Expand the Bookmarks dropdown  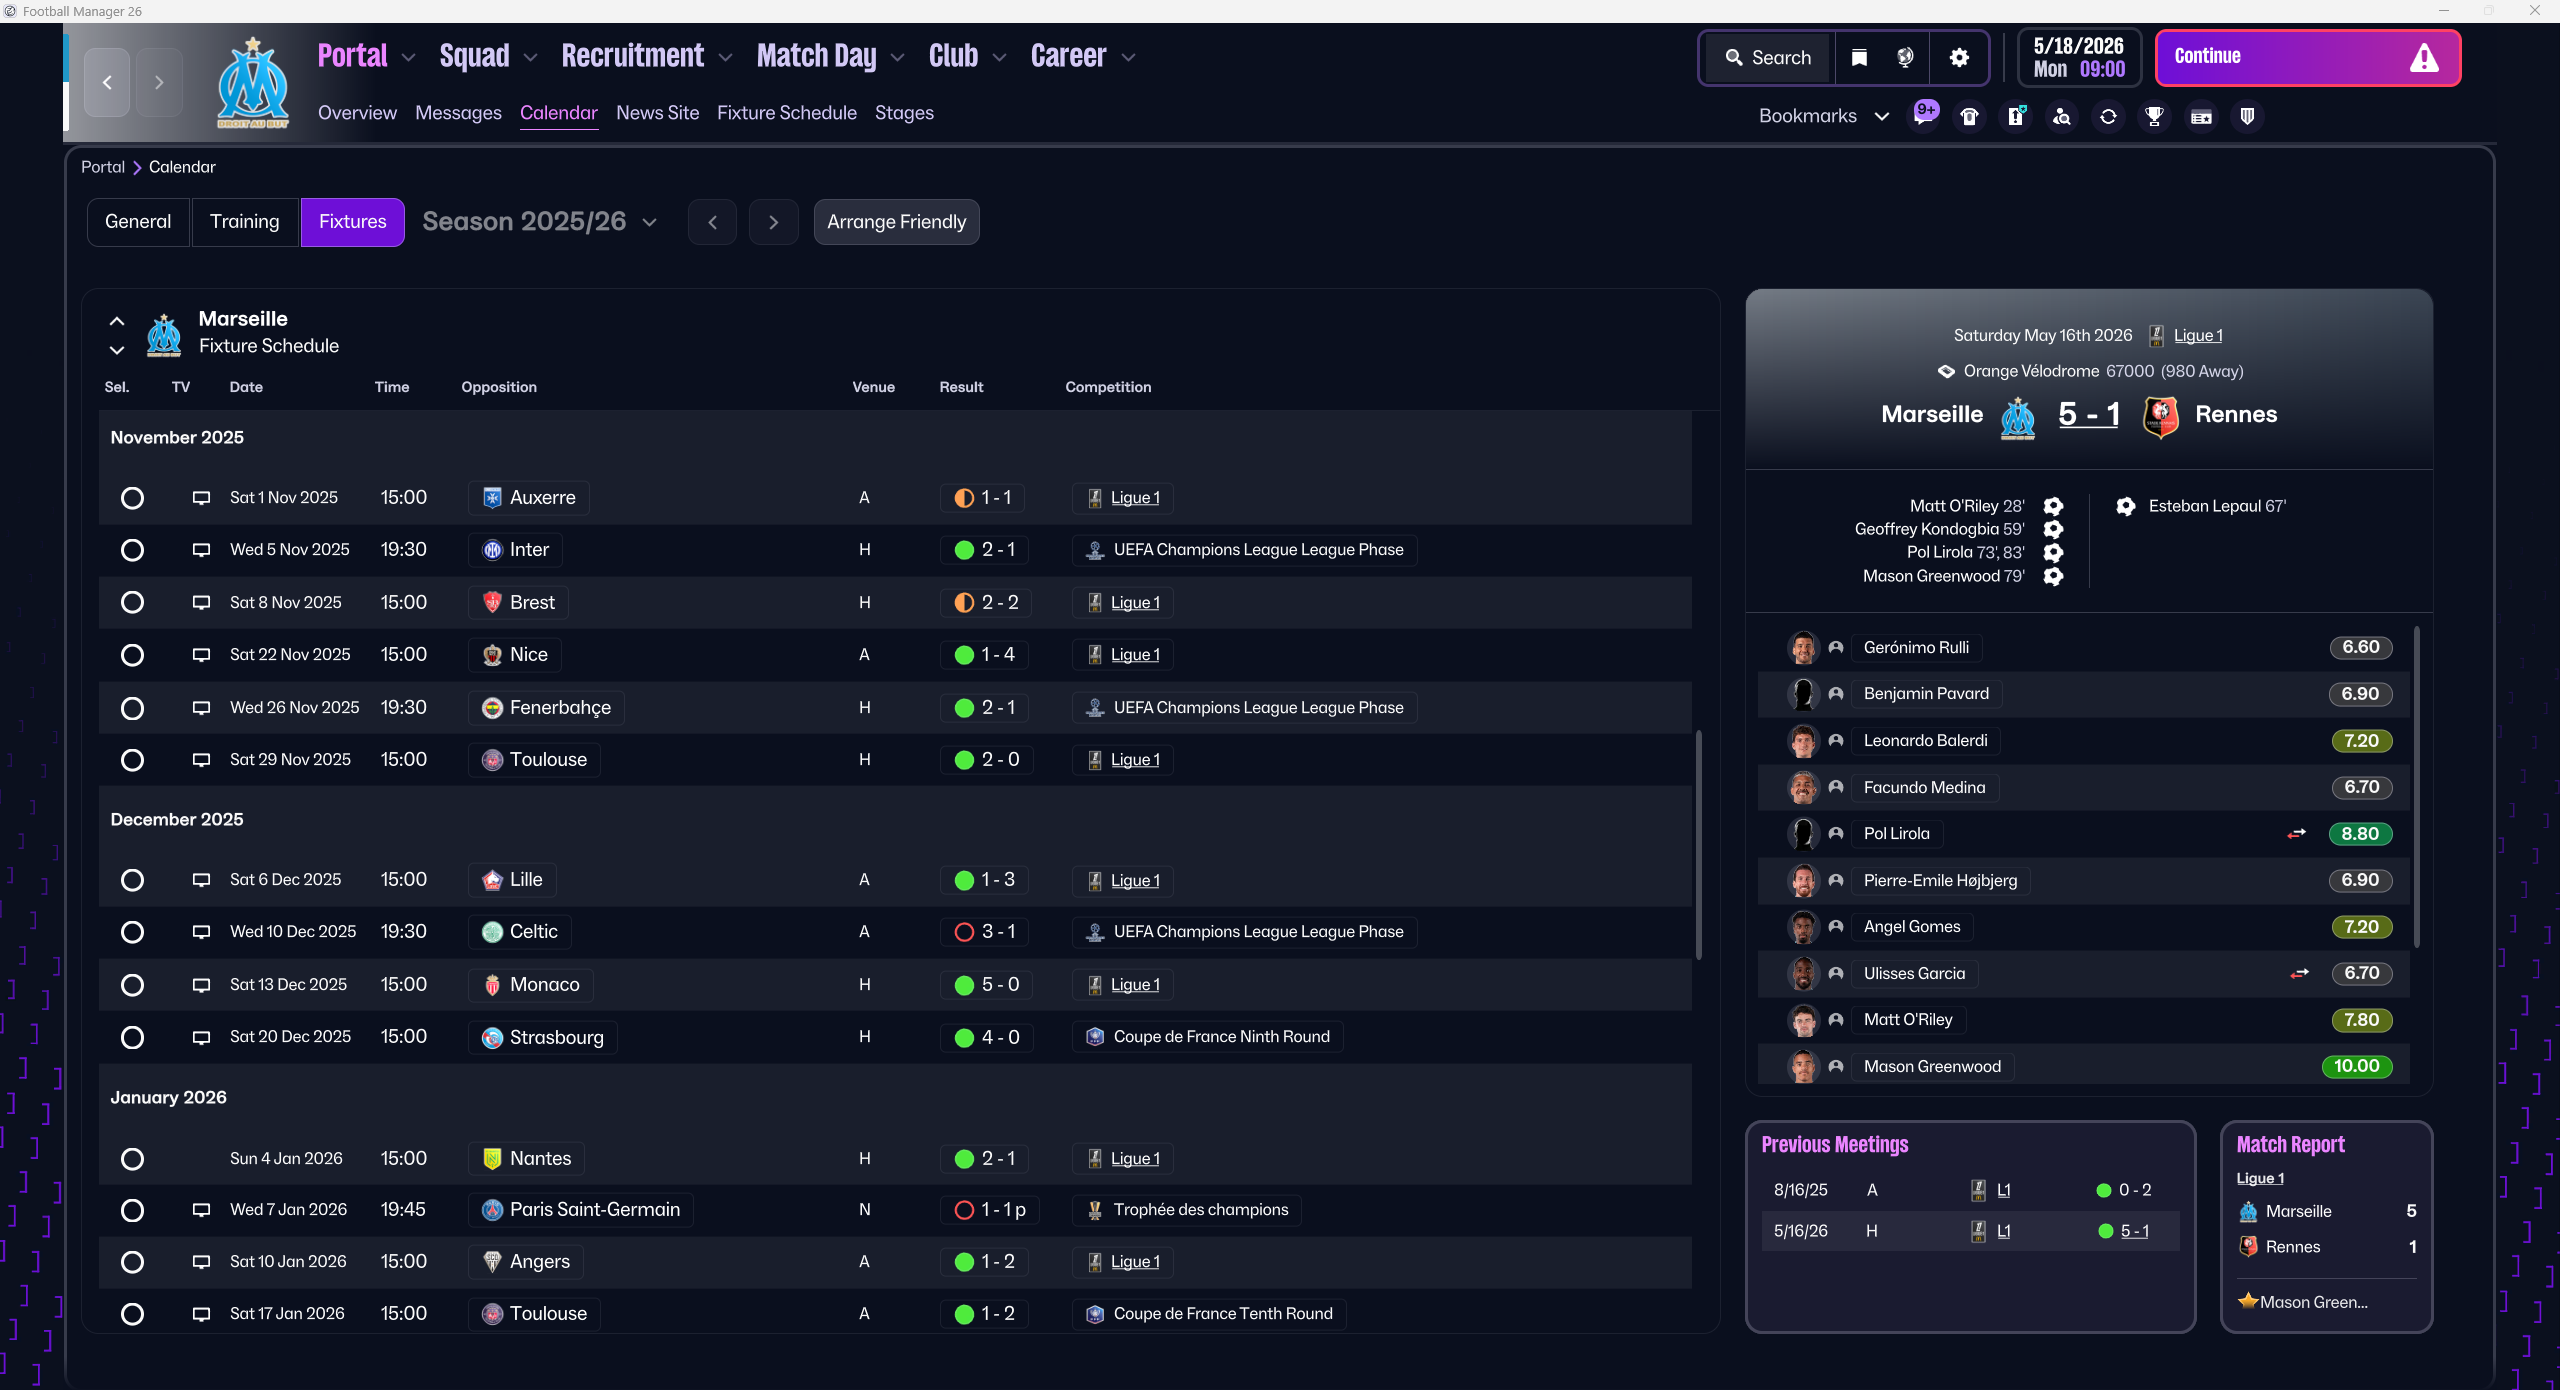click(1823, 116)
